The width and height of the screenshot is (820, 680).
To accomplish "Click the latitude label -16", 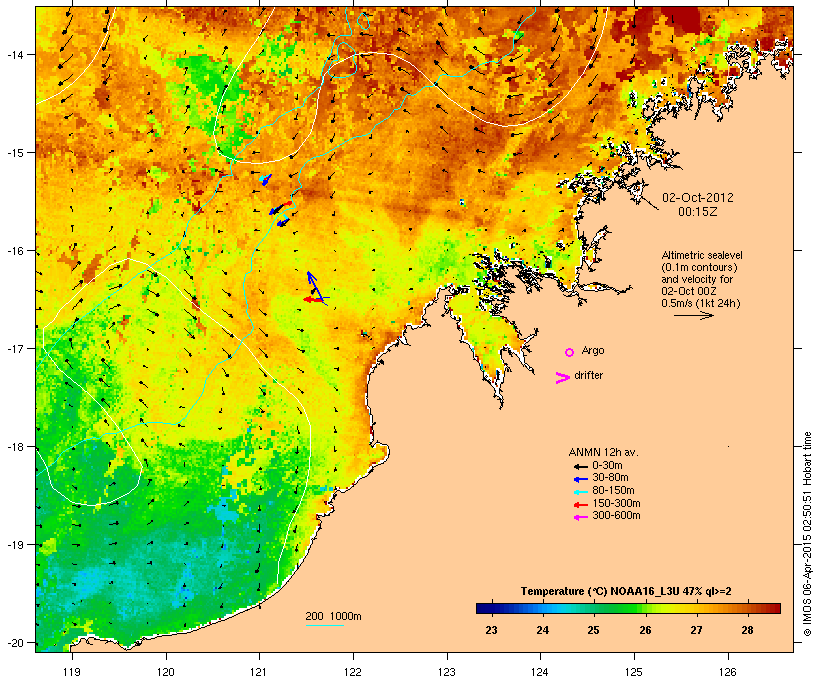I will 15,251.
